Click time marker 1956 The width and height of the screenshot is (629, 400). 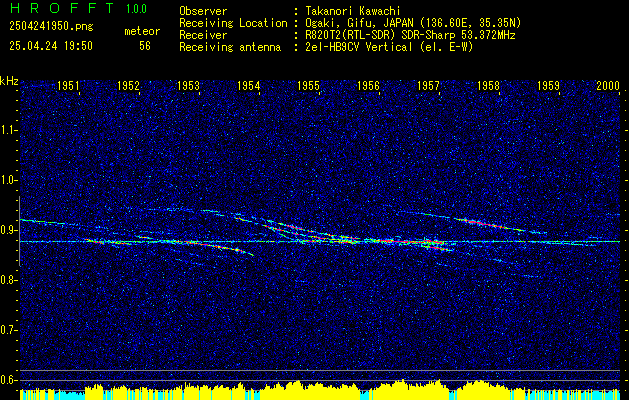(368, 85)
